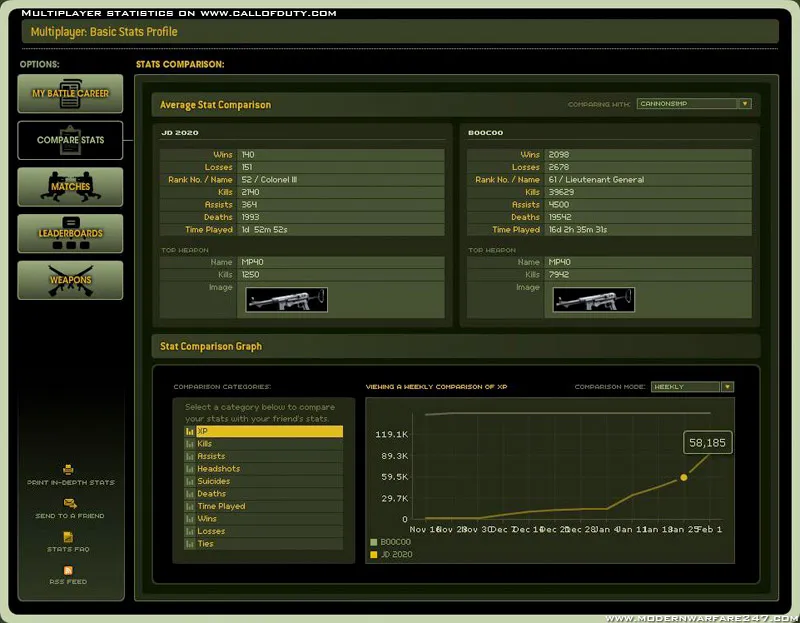Click the B00C00 green legend swatch
The width and height of the screenshot is (800, 623).
click(374, 542)
